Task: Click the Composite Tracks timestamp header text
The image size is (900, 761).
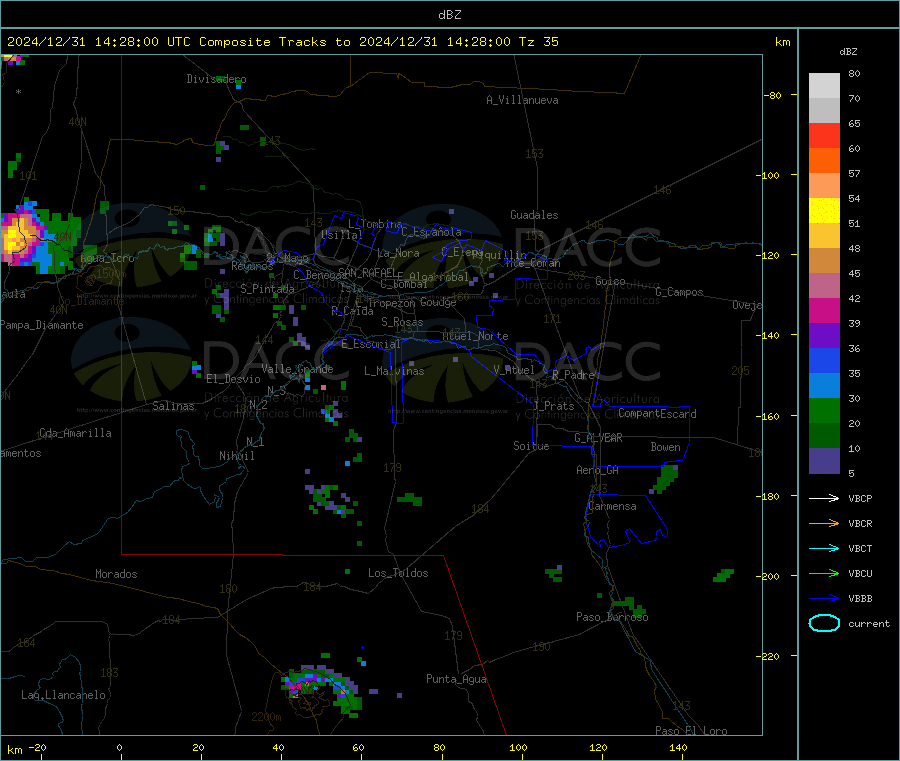Action: 282,42
